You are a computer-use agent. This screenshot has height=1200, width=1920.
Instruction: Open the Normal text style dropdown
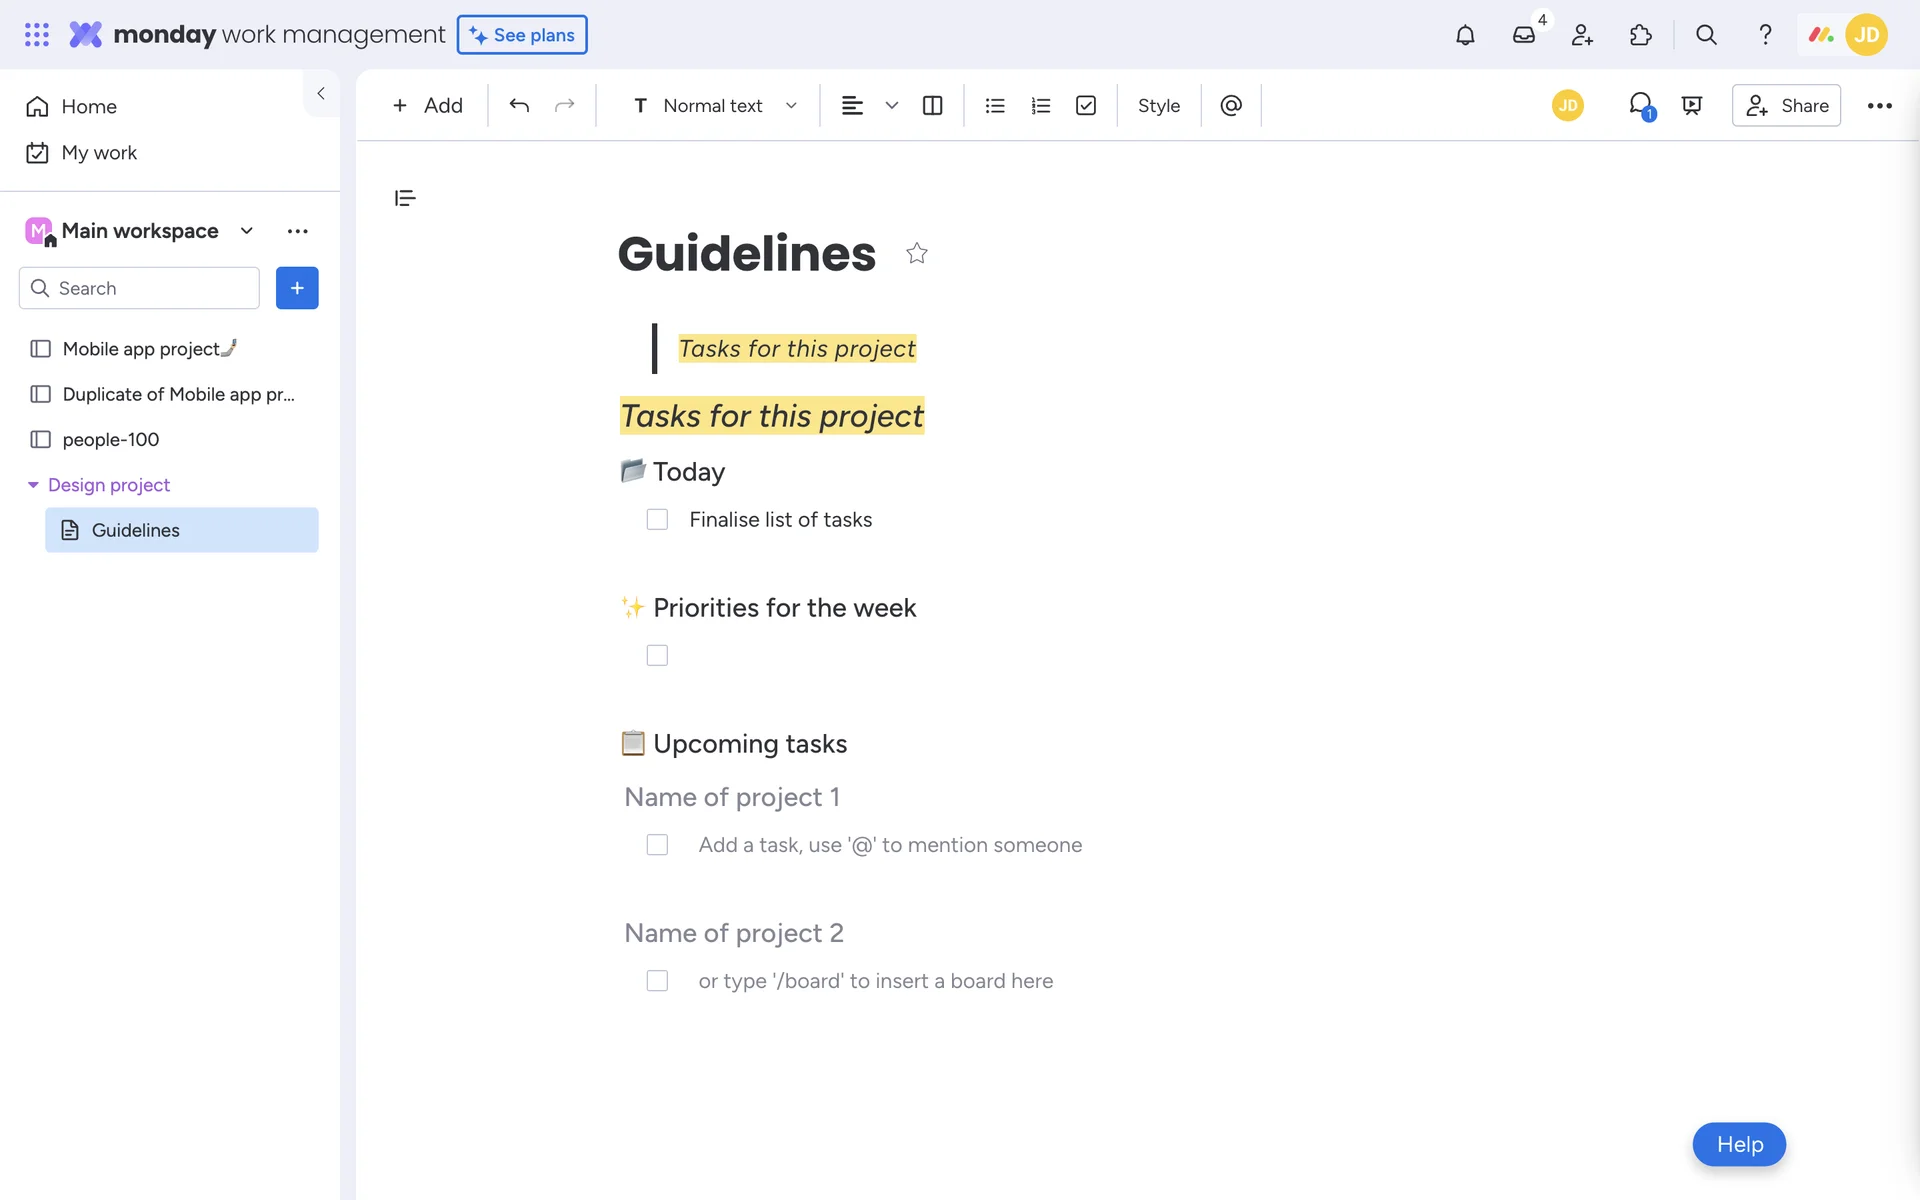[714, 105]
